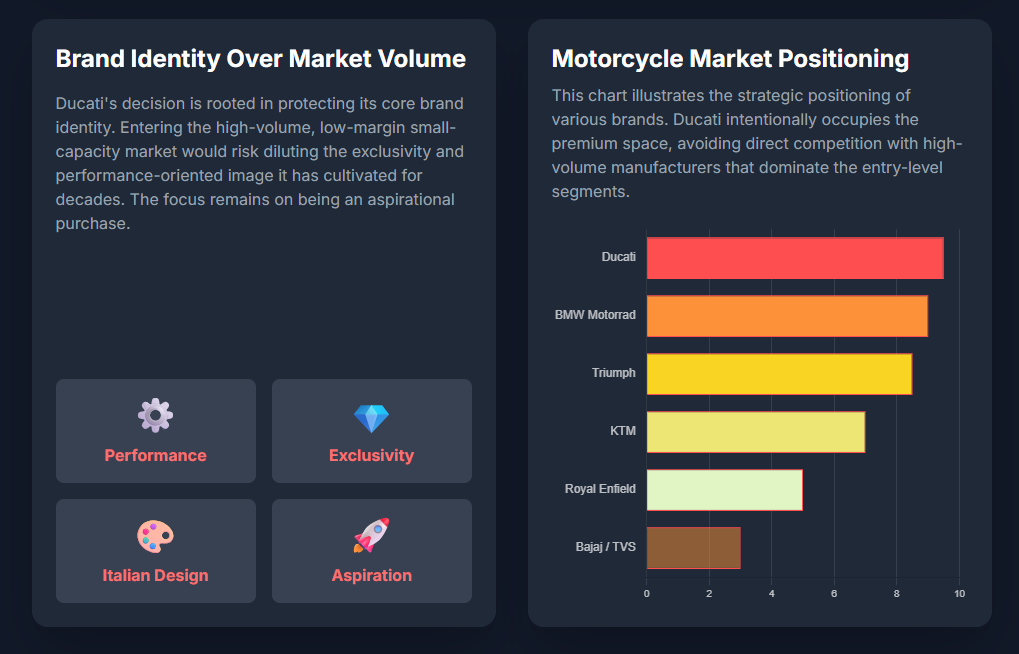Click the Motorcycle Market Positioning heading

pos(730,59)
